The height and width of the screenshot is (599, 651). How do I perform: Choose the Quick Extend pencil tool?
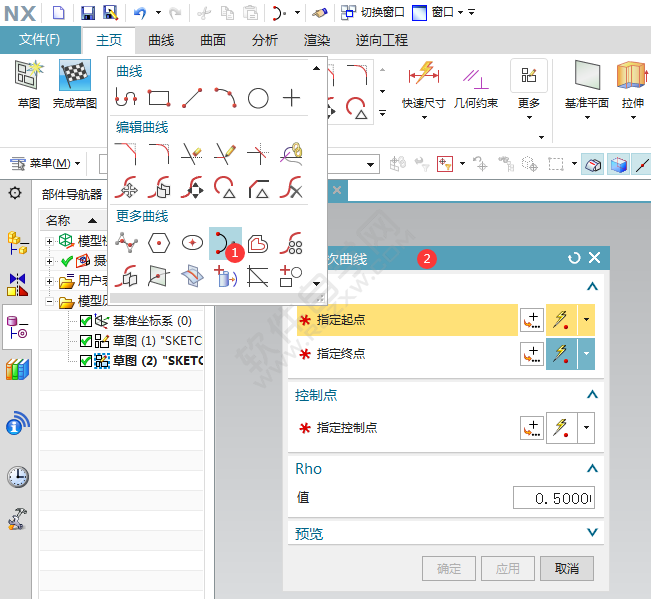pos(225,154)
